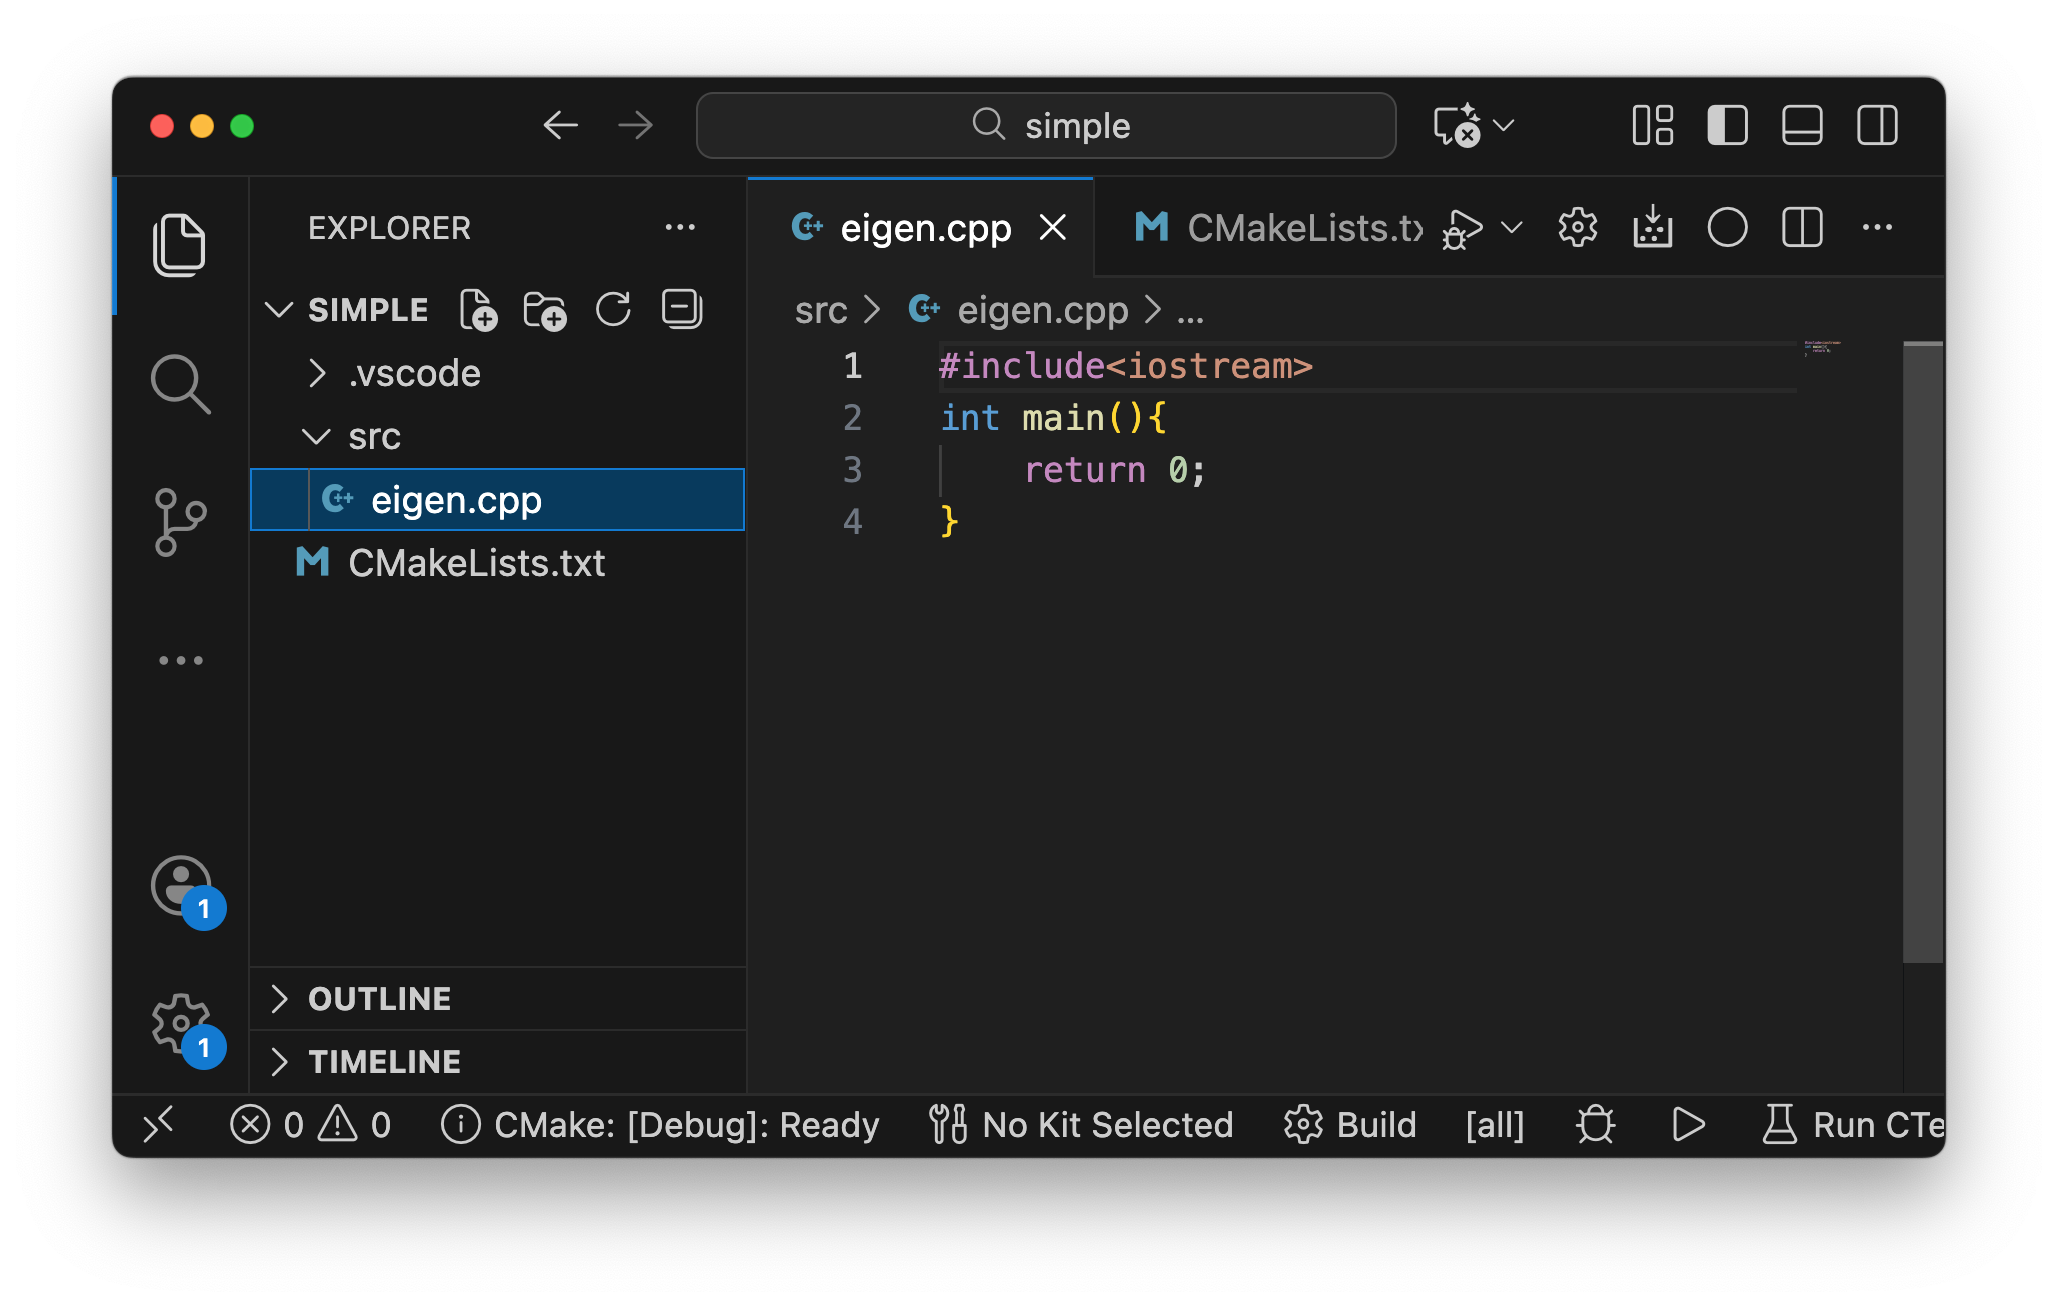Image resolution: width=2058 pixels, height=1306 pixels.
Task: Switch to the CMakeLists.txt tab
Action: point(1280,228)
